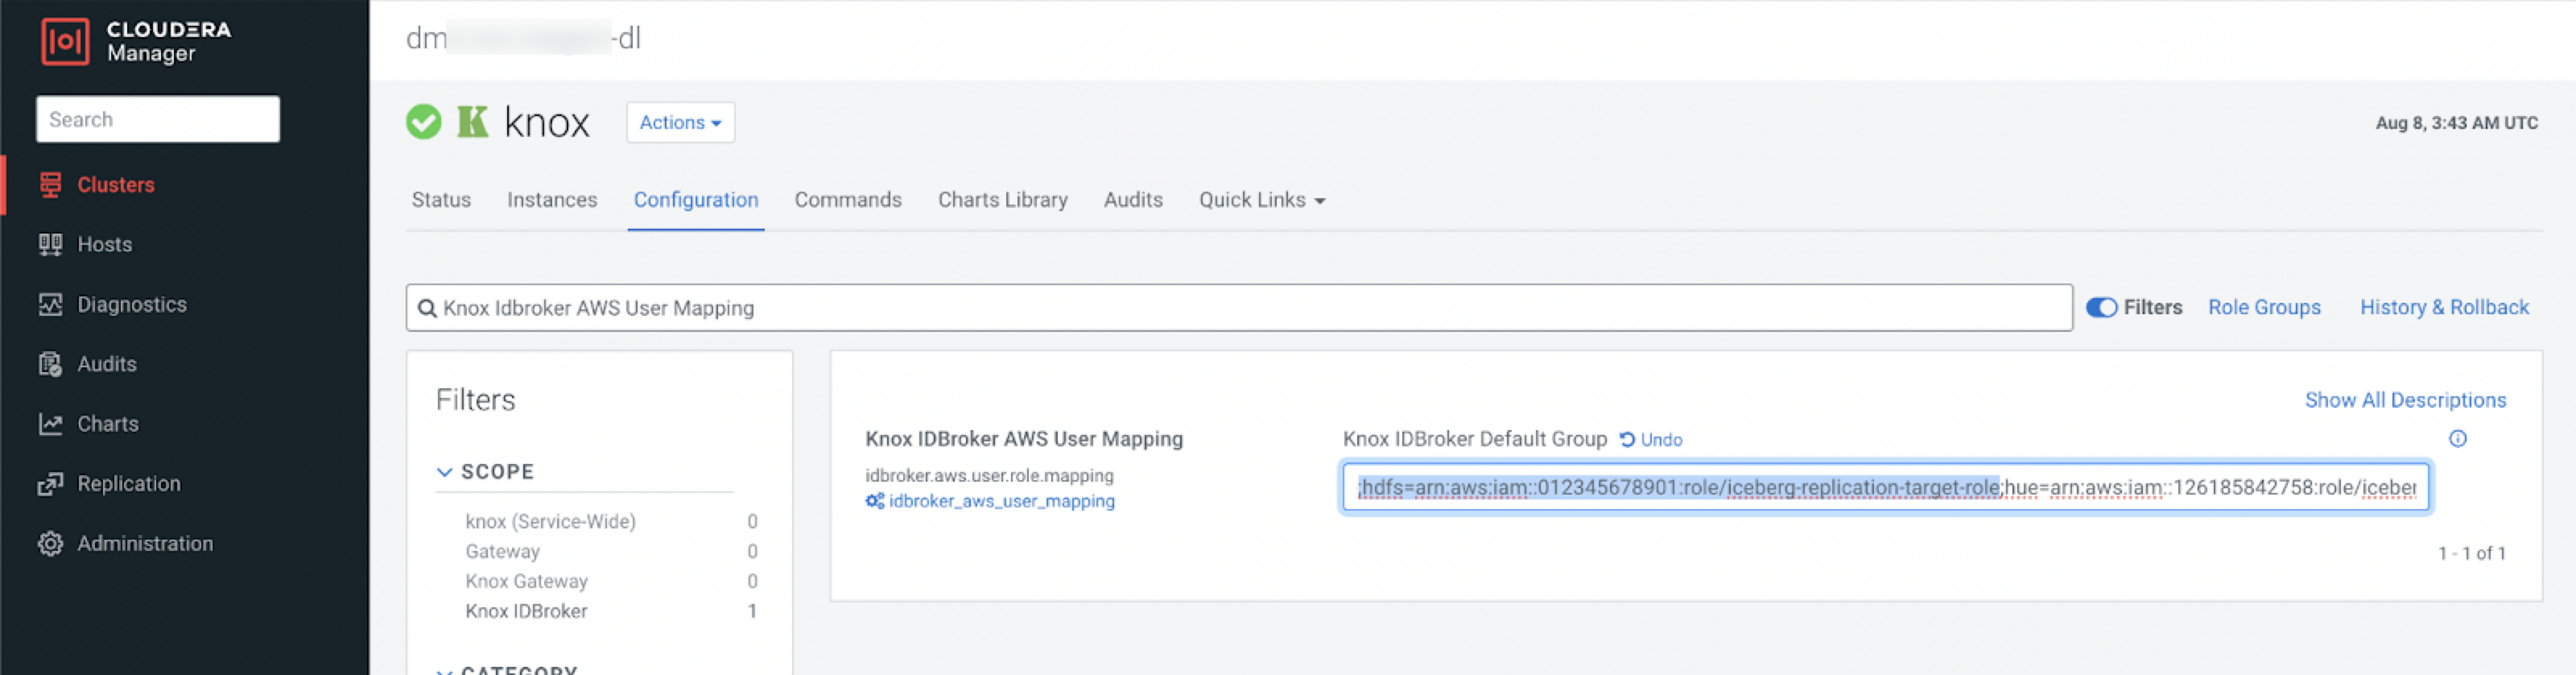Open Clusters in the sidebar
The height and width of the screenshot is (675, 2576).
coord(116,185)
